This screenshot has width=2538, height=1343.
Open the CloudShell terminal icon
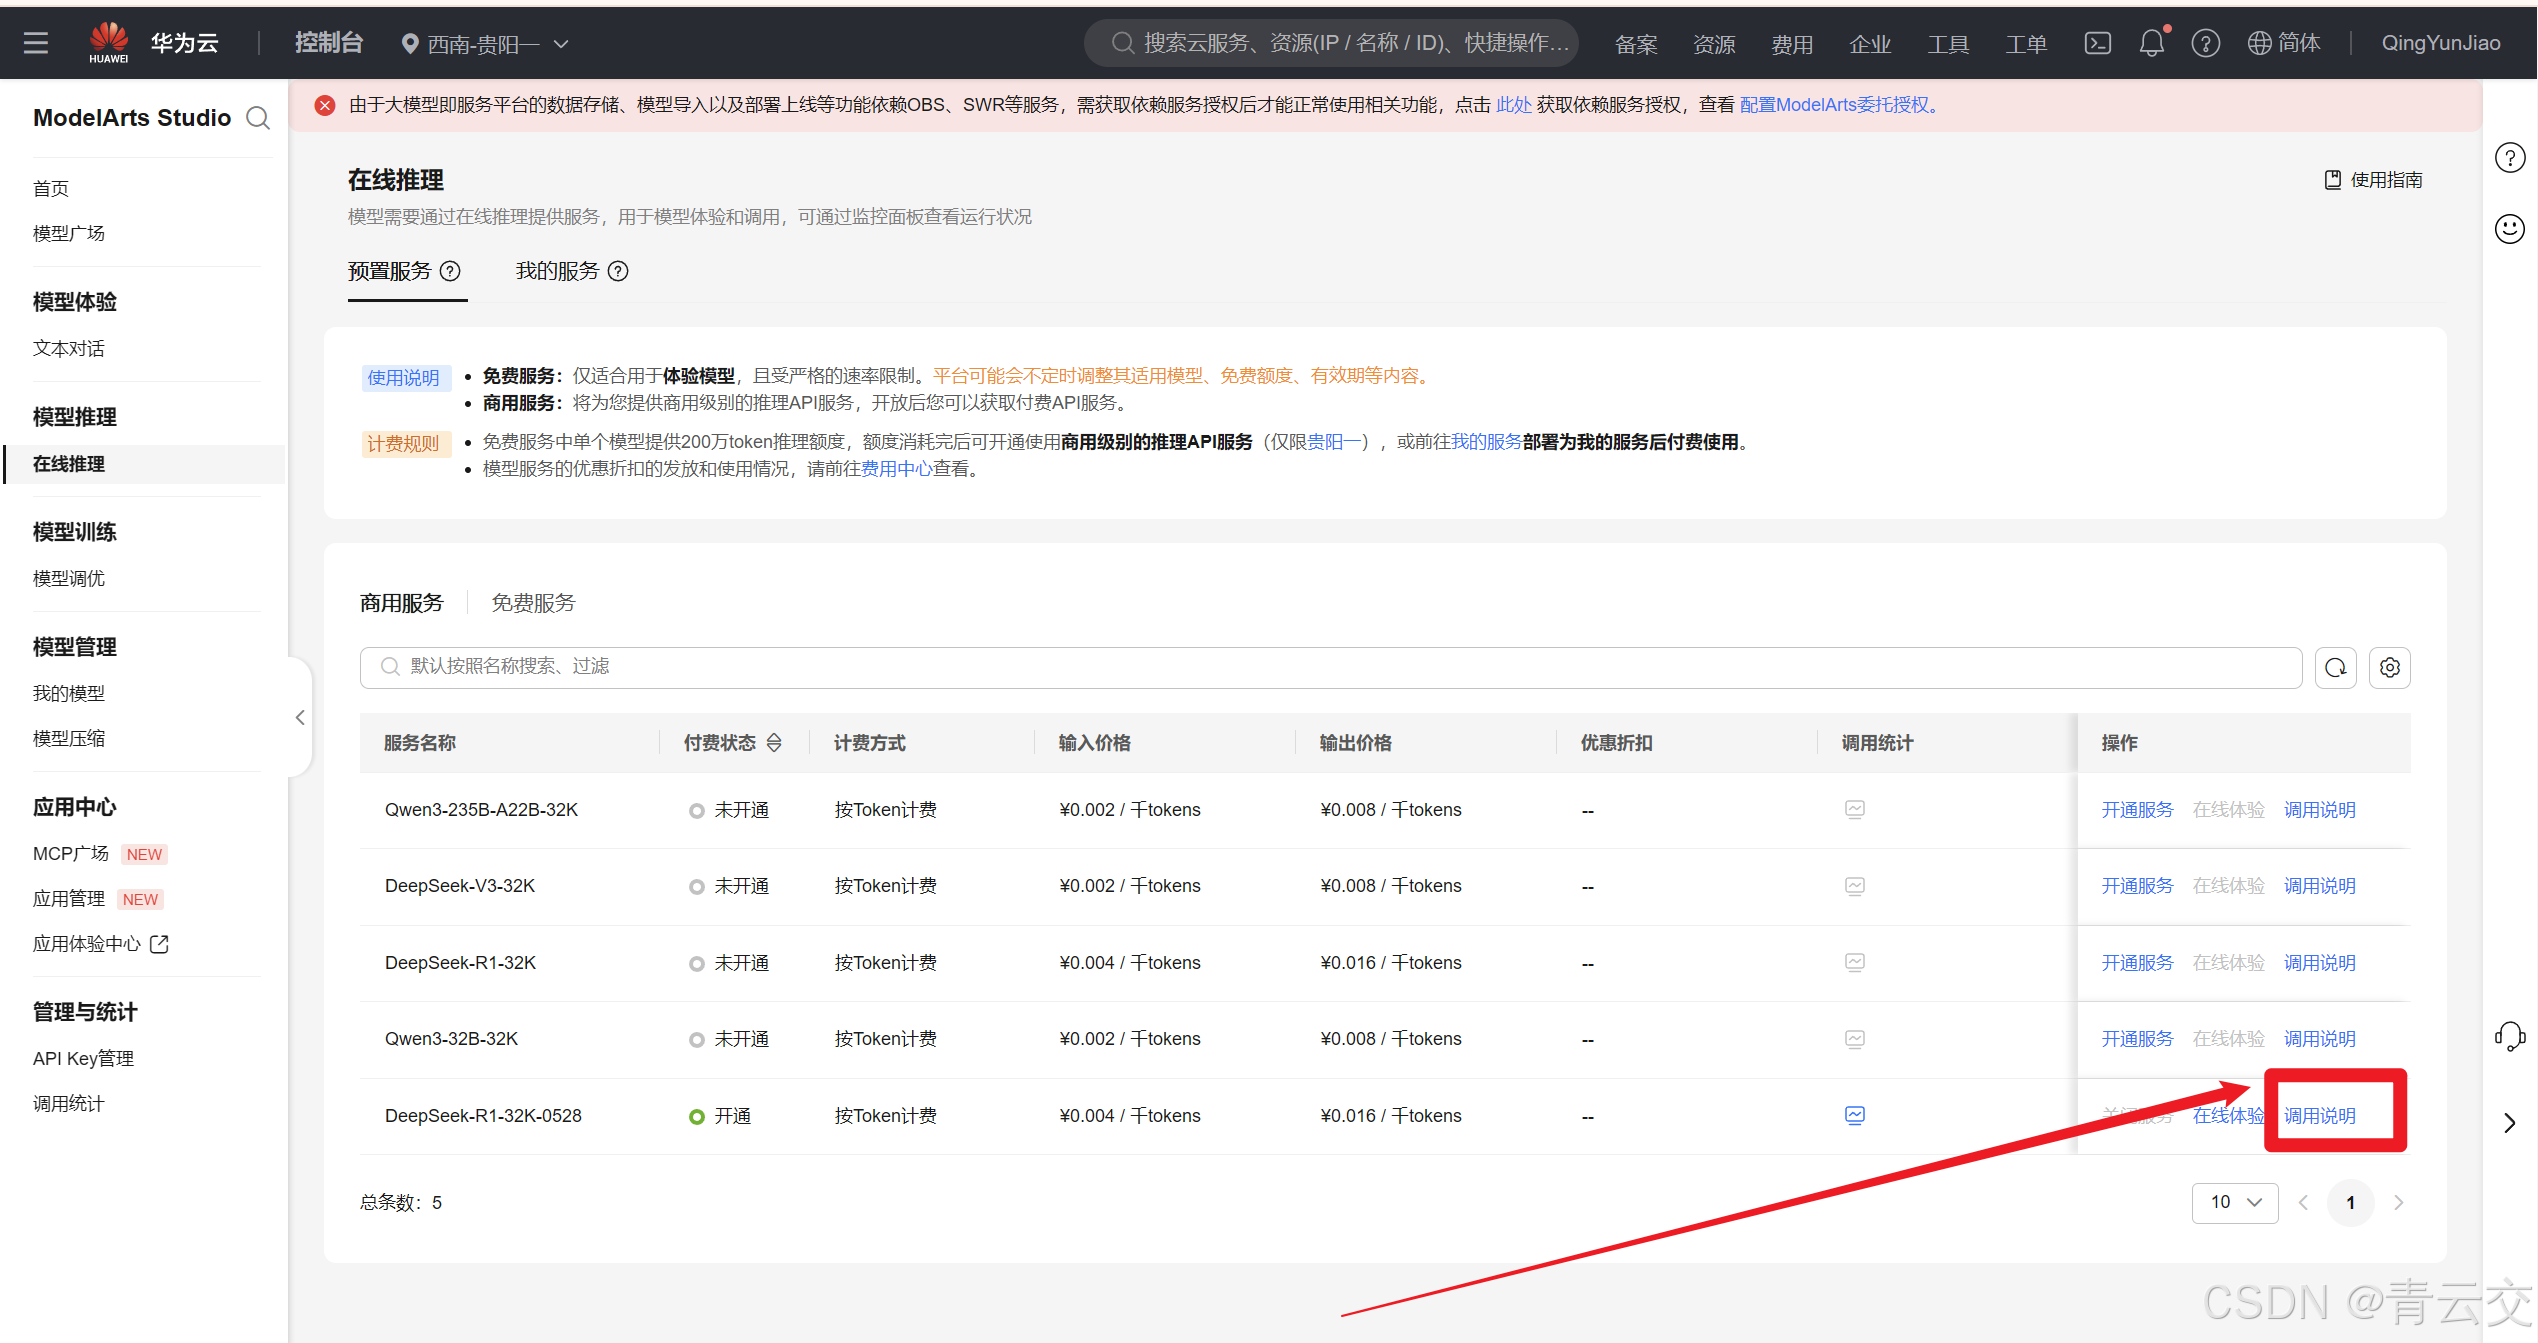[x=2097, y=43]
